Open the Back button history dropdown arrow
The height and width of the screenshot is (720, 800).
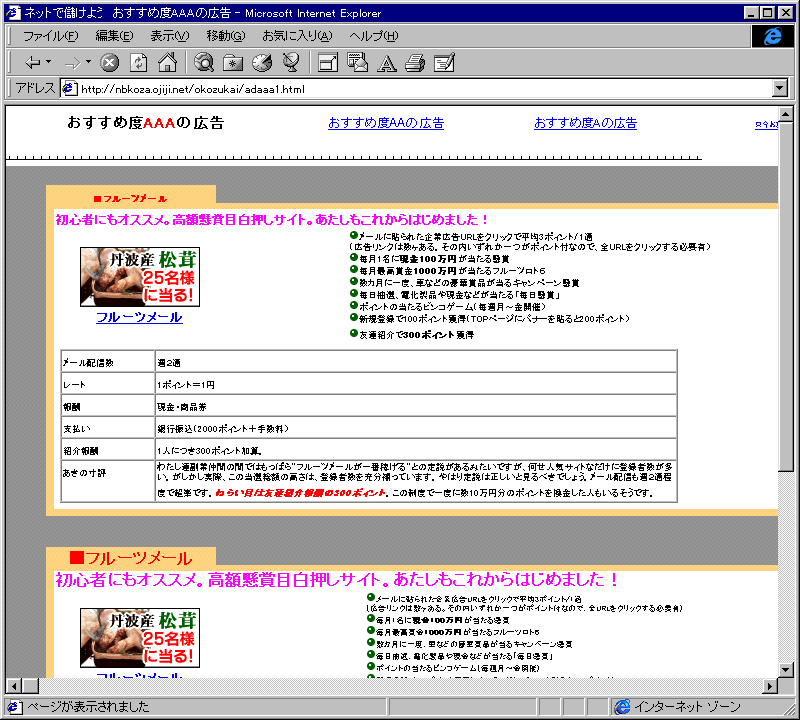pos(48,62)
